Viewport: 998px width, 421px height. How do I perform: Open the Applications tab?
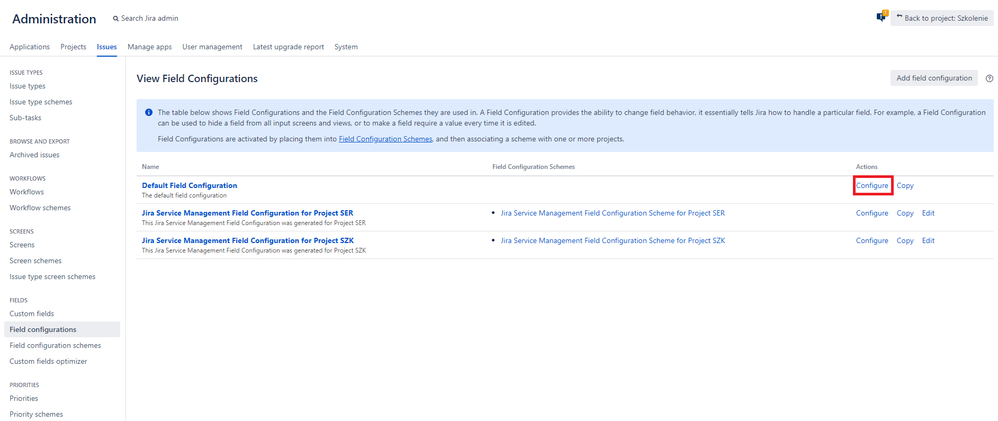click(x=30, y=46)
